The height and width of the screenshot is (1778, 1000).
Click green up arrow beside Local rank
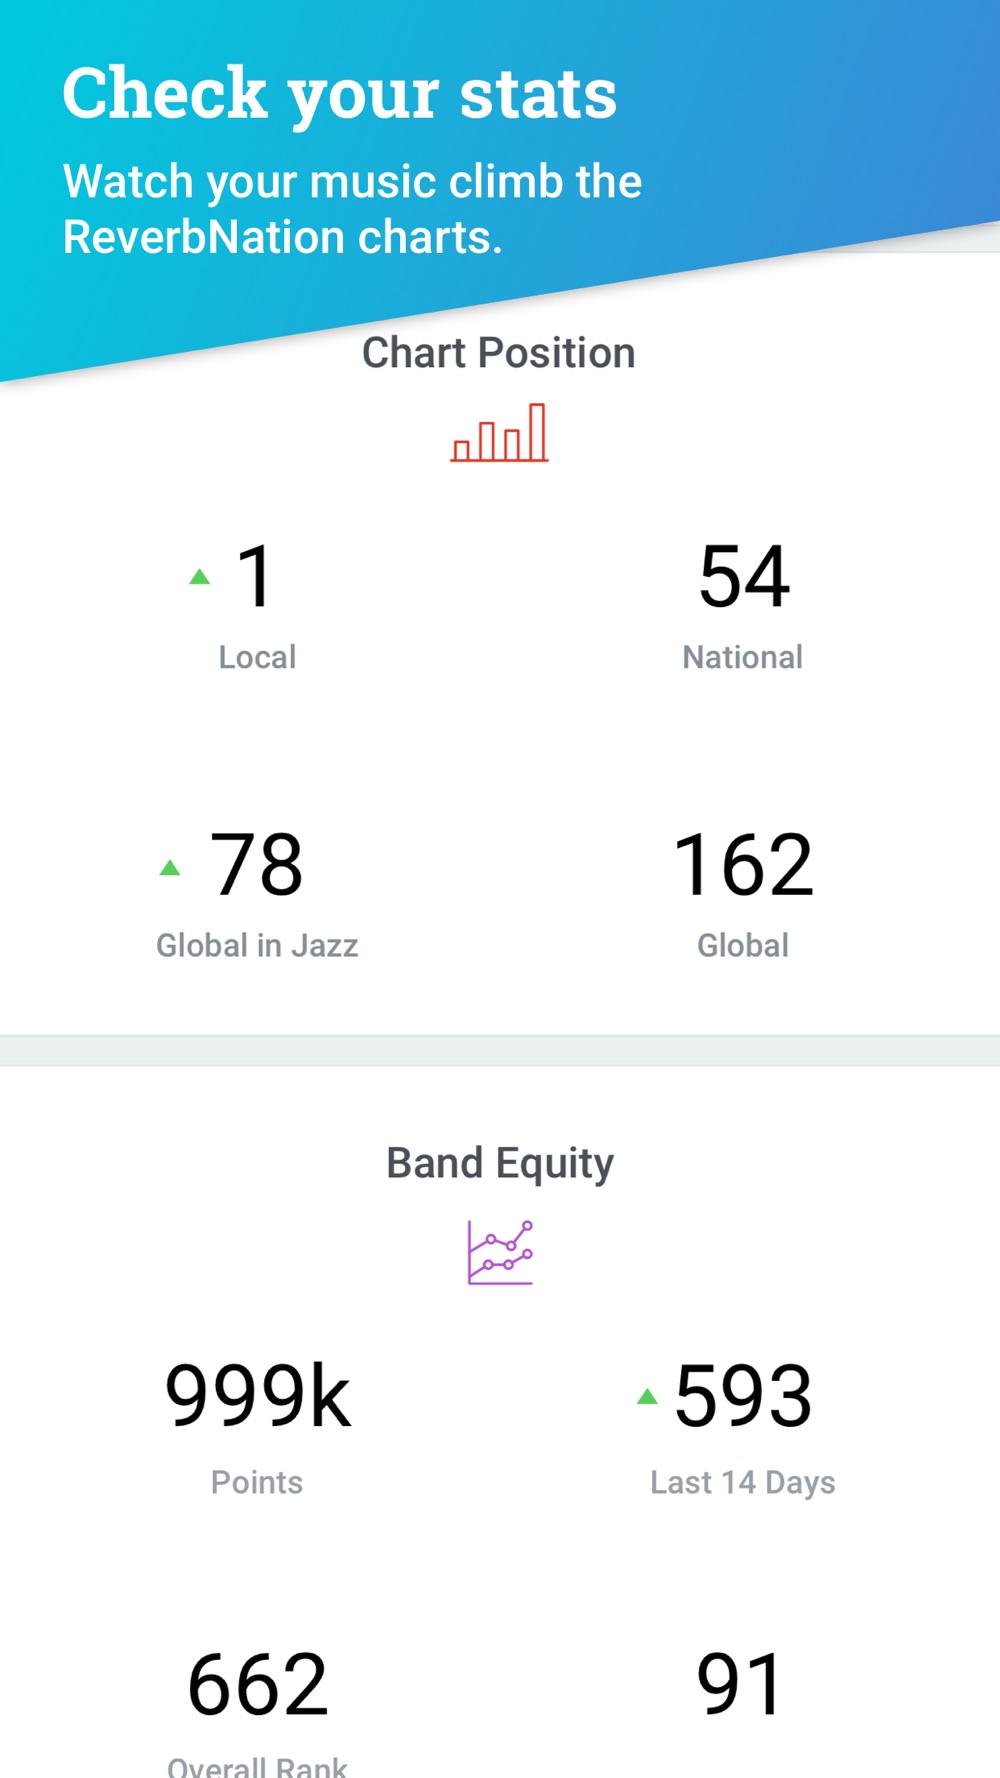coord(200,576)
